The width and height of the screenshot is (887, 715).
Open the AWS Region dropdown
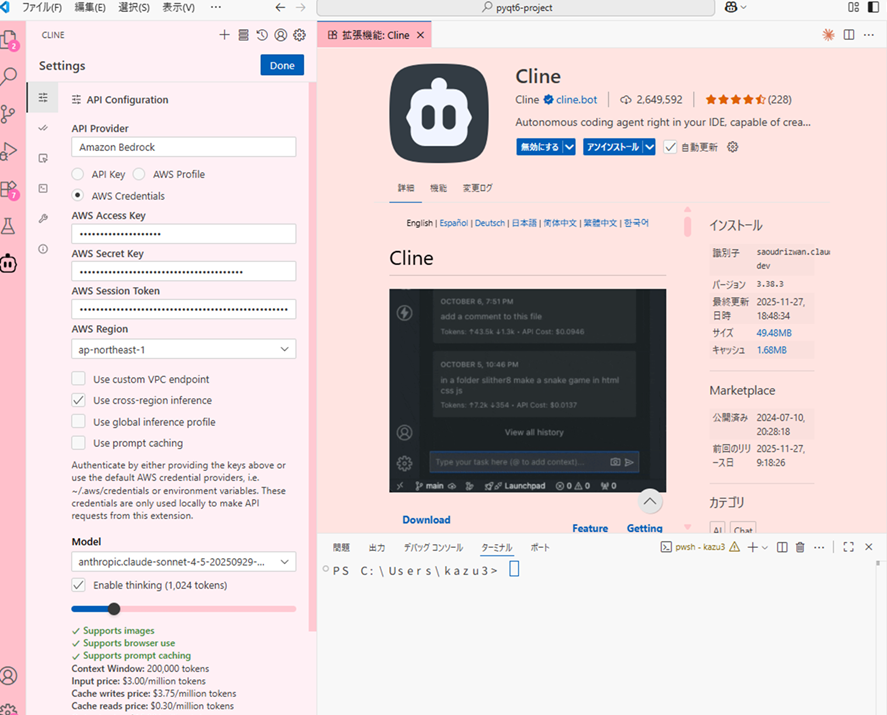tap(184, 350)
